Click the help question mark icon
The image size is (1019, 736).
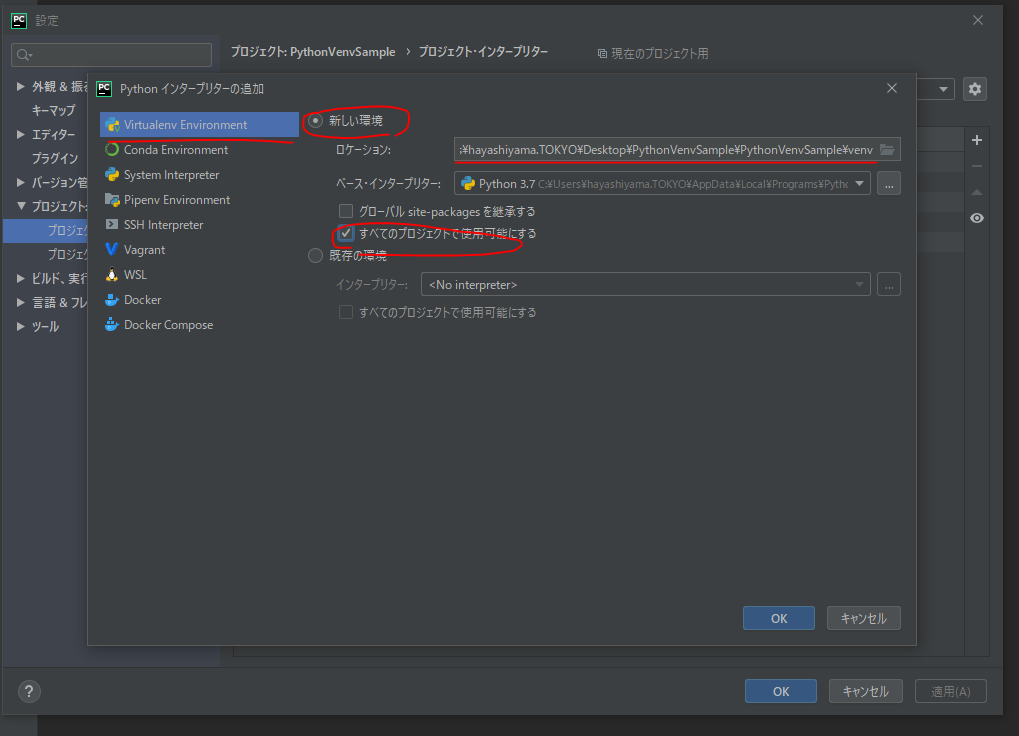coord(29,691)
